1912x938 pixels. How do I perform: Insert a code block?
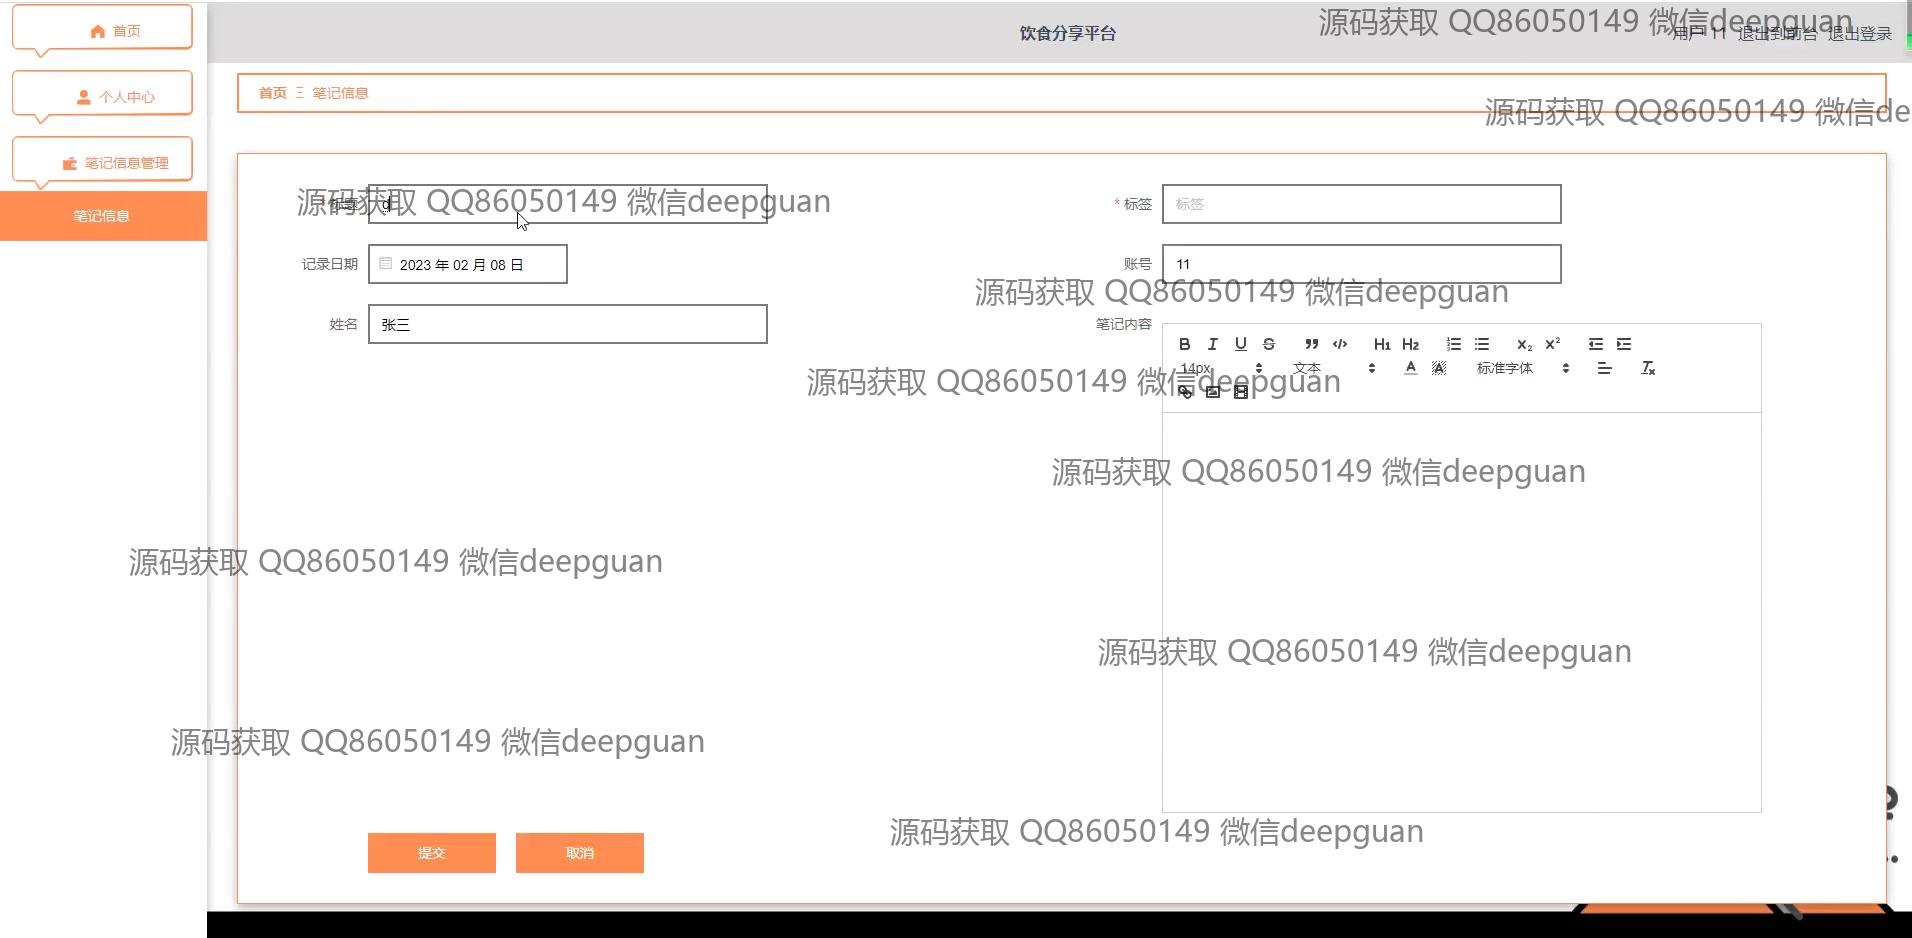[x=1340, y=344]
